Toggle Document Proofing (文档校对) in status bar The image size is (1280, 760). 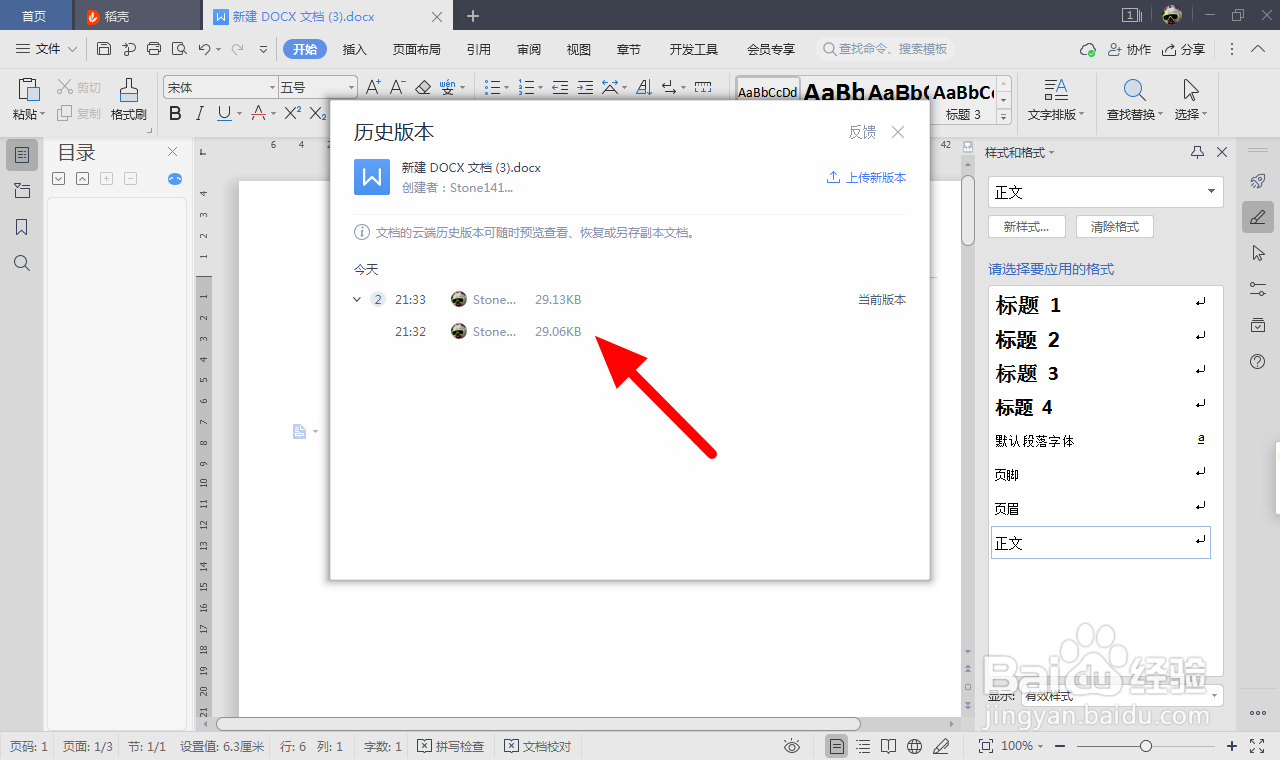click(538, 746)
